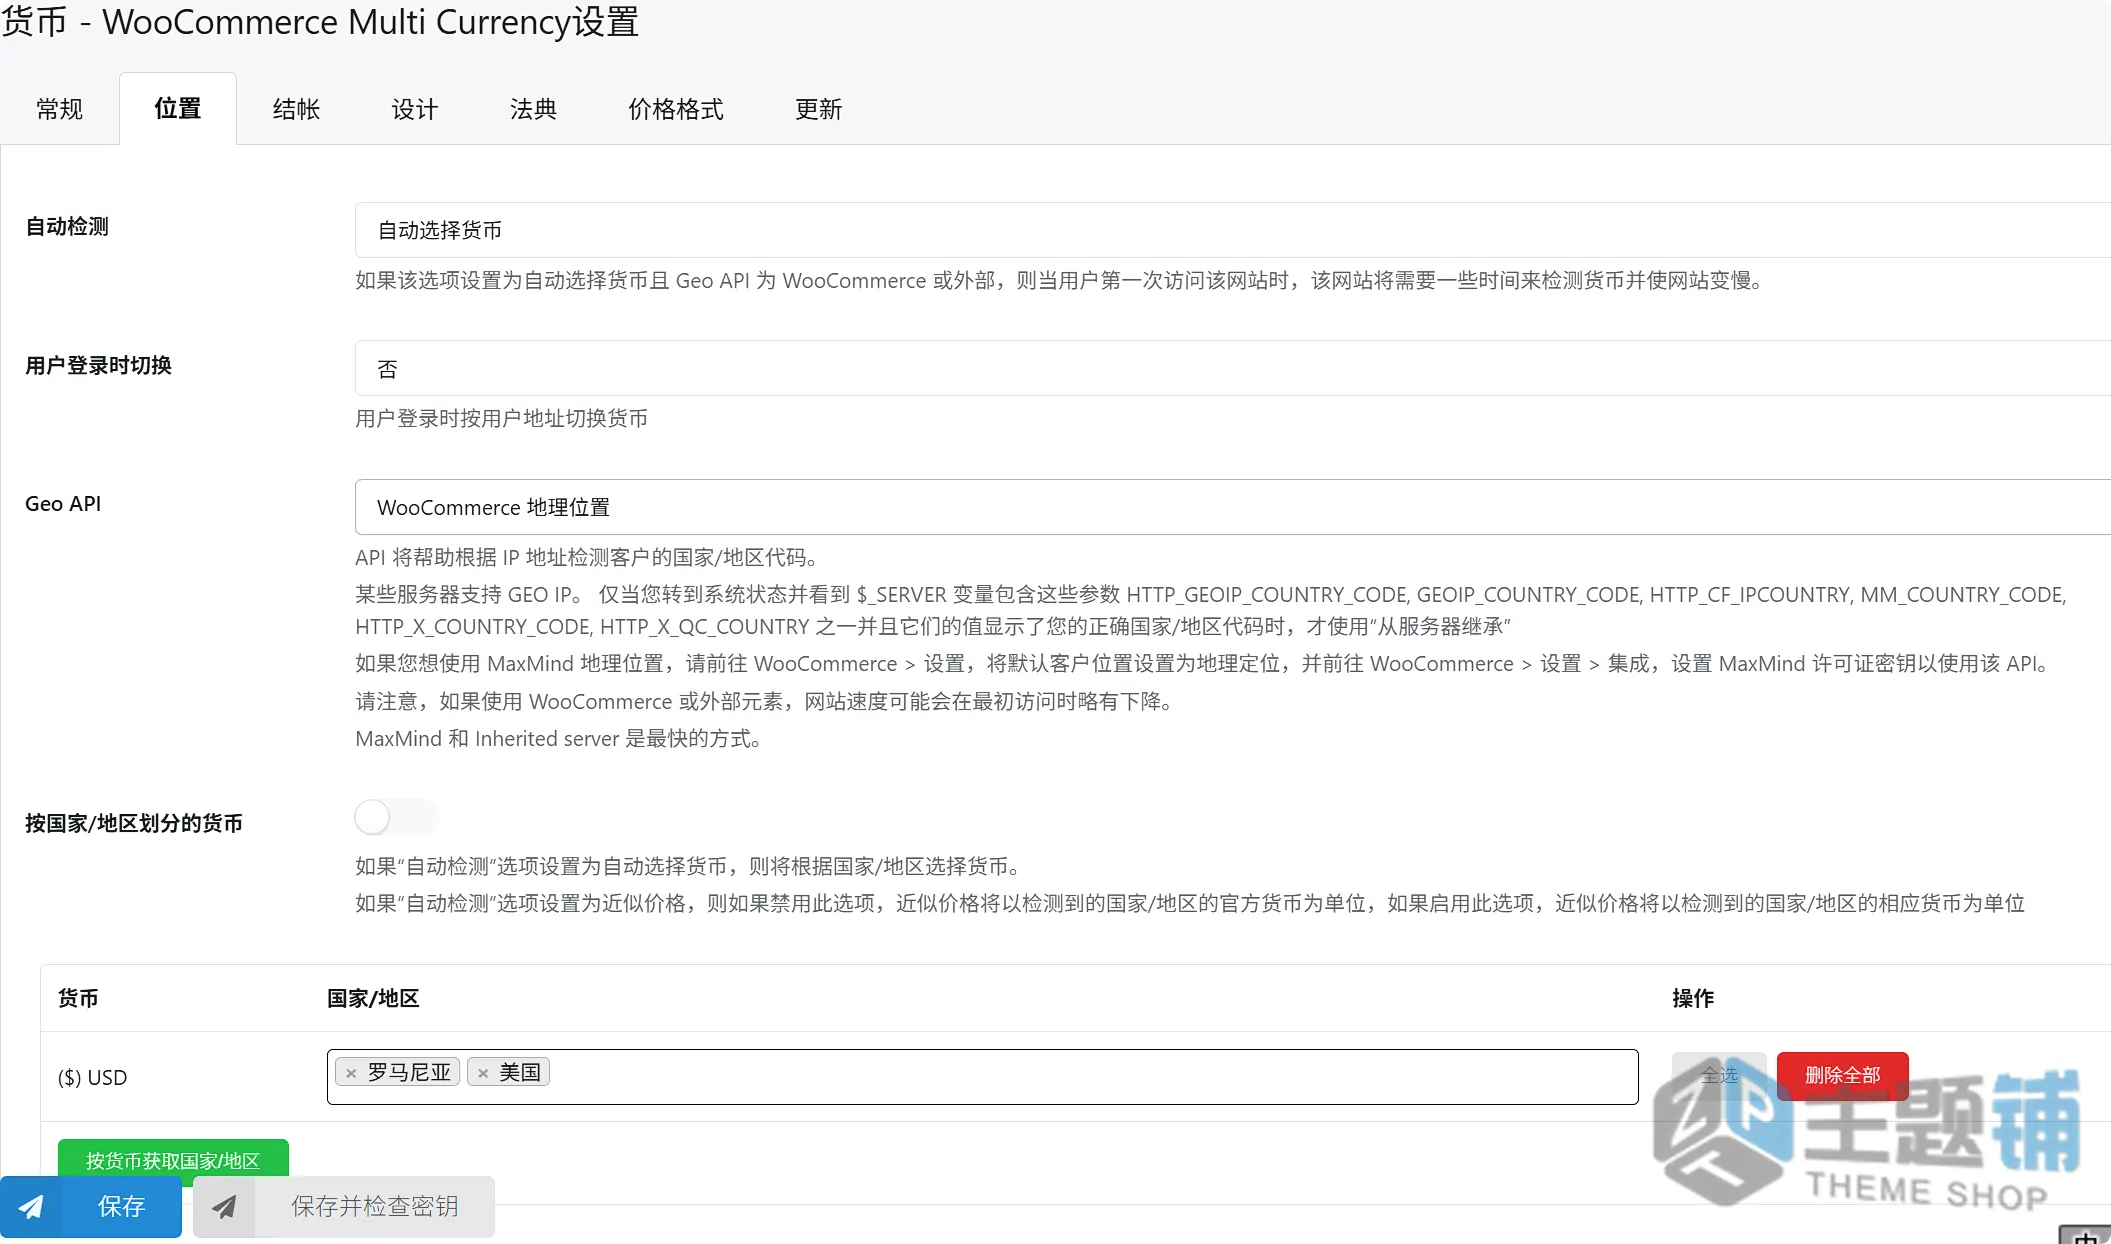This screenshot has height=1244, width=2111.
Task: Click the green 按货币获取国家/地区 button
Action: (173, 1160)
